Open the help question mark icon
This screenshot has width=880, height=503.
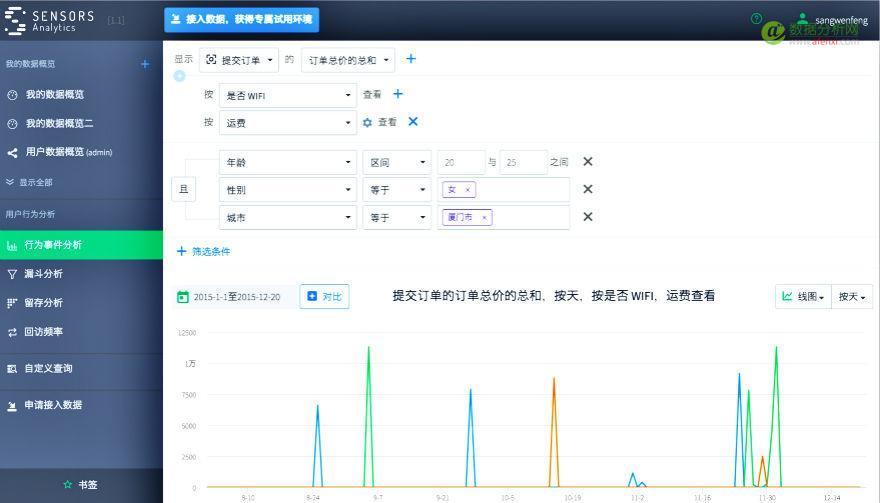pos(756,19)
